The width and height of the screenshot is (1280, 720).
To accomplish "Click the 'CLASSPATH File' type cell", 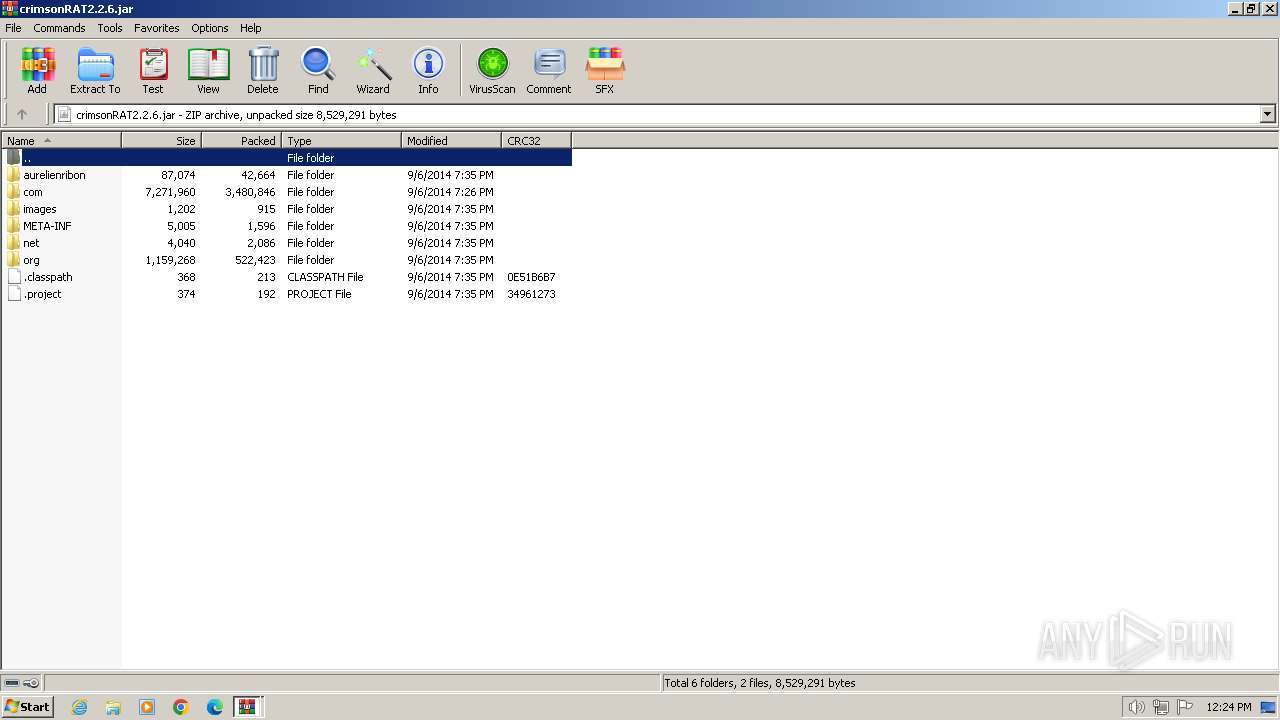I will (x=325, y=277).
